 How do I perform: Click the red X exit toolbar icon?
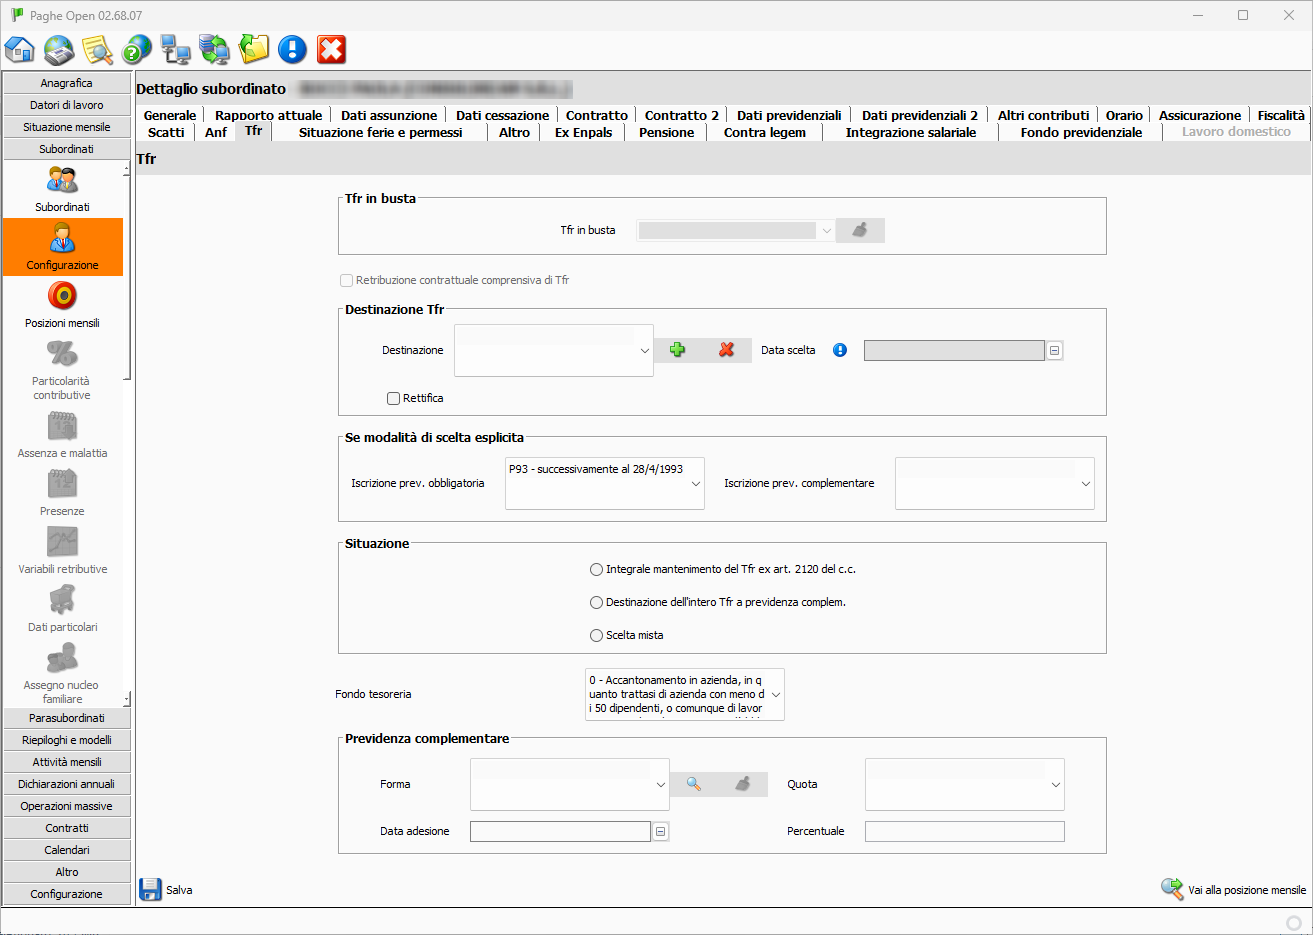pos(331,49)
